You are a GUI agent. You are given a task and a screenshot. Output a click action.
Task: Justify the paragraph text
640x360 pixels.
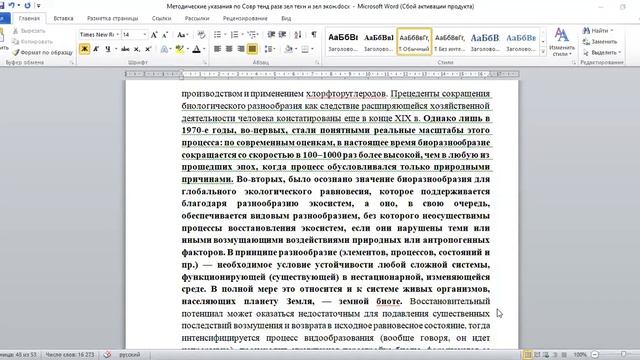(252, 49)
